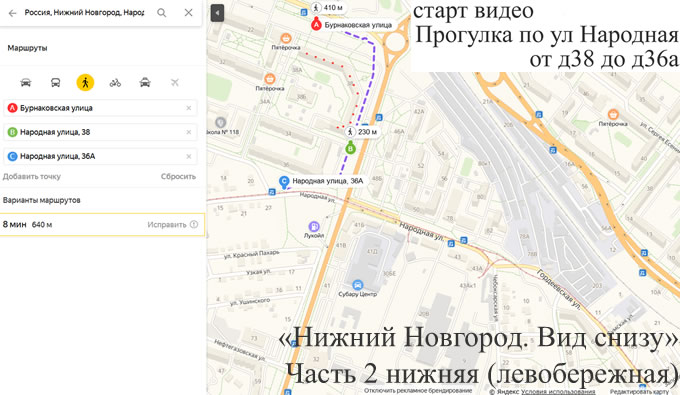The height and width of the screenshot is (395, 680).
Task: Click the search magnifier icon
Action: point(162,13)
